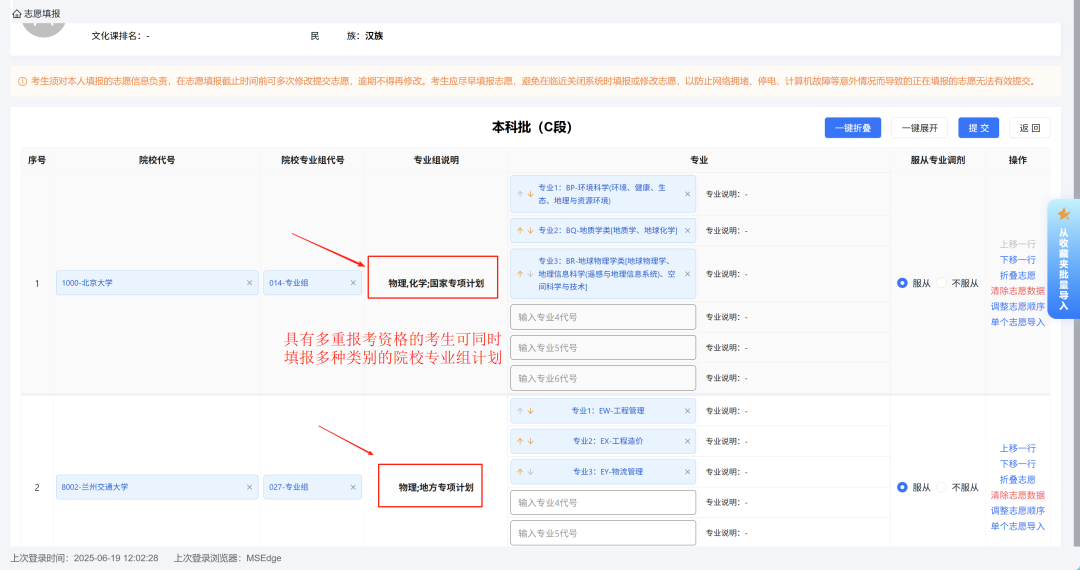The width and height of the screenshot is (1080, 570).
Task: Expand all entries with 一键展开
Action: [920, 128]
